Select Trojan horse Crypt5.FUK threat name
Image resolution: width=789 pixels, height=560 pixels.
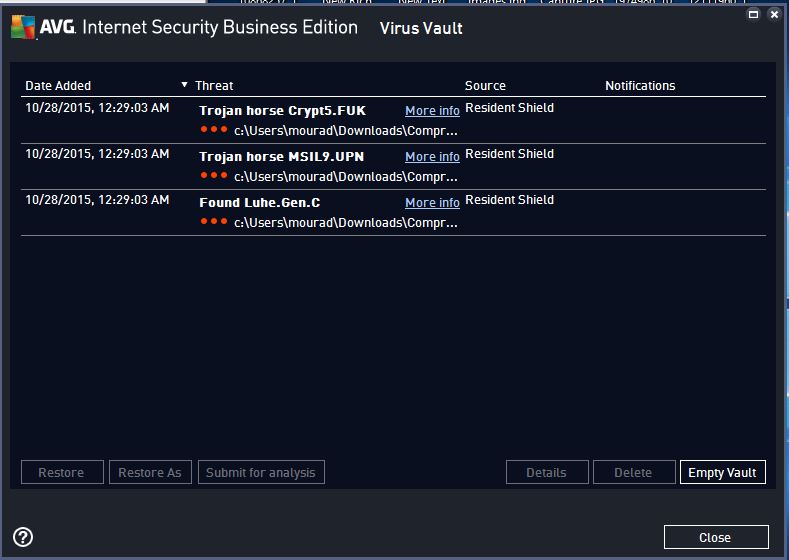(x=282, y=111)
